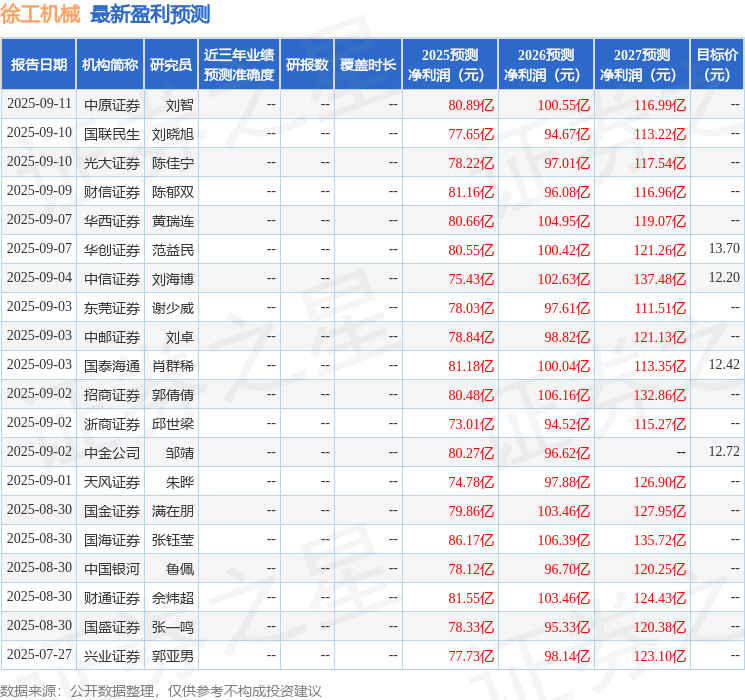Click researcher name 刘智

tap(180, 105)
